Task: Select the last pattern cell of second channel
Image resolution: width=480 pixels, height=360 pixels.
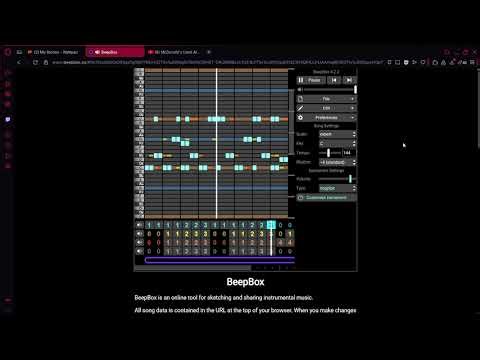Action: coord(290,234)
